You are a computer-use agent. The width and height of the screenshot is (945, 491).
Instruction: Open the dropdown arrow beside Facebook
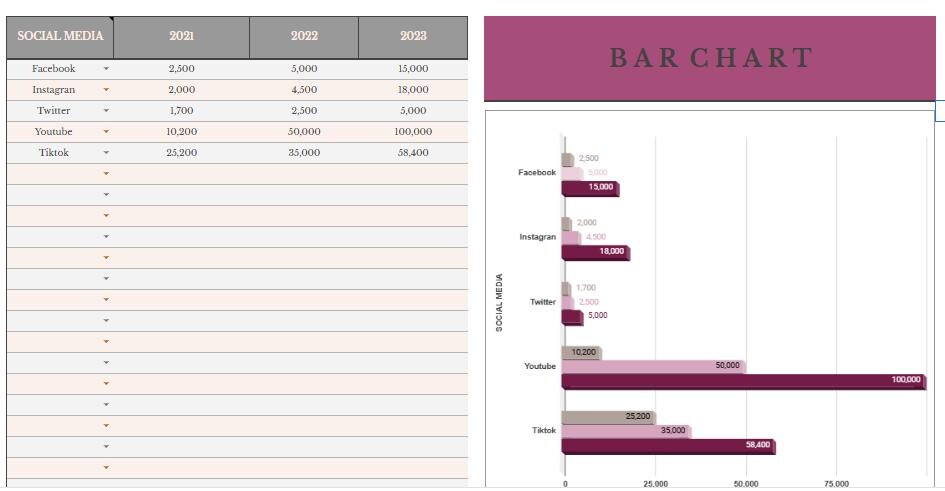click(106, 69)
